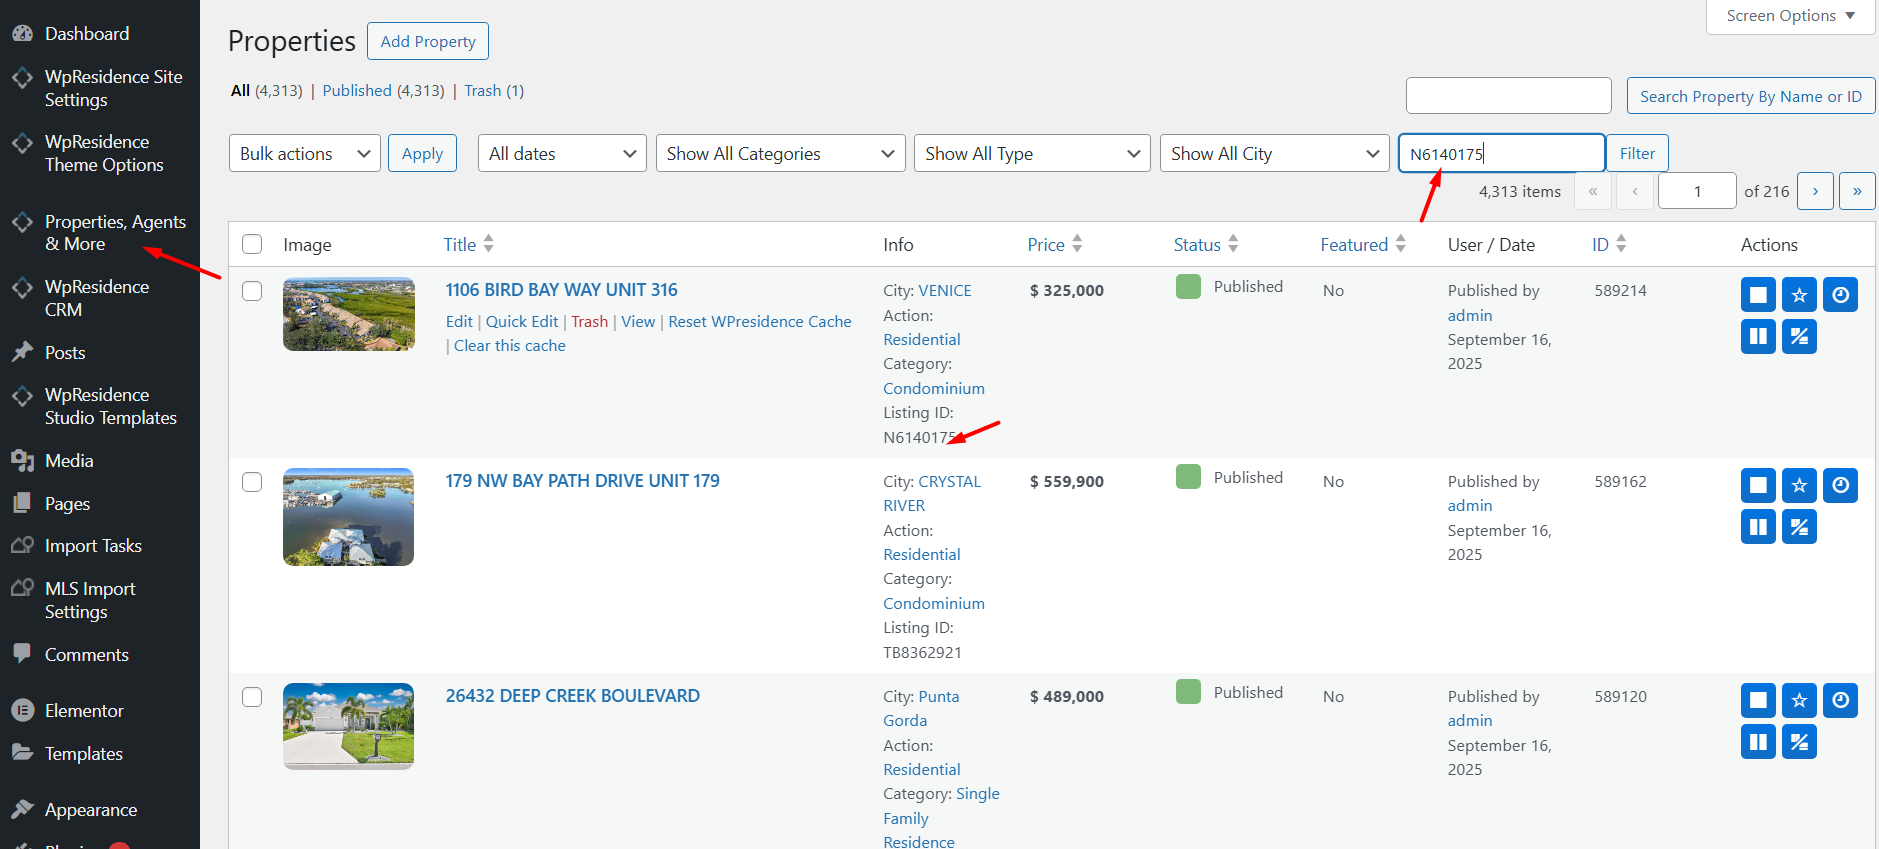This screenshot has width=1879, height=849.
Task: Click the Add Property button
Action: click(428, 41)
